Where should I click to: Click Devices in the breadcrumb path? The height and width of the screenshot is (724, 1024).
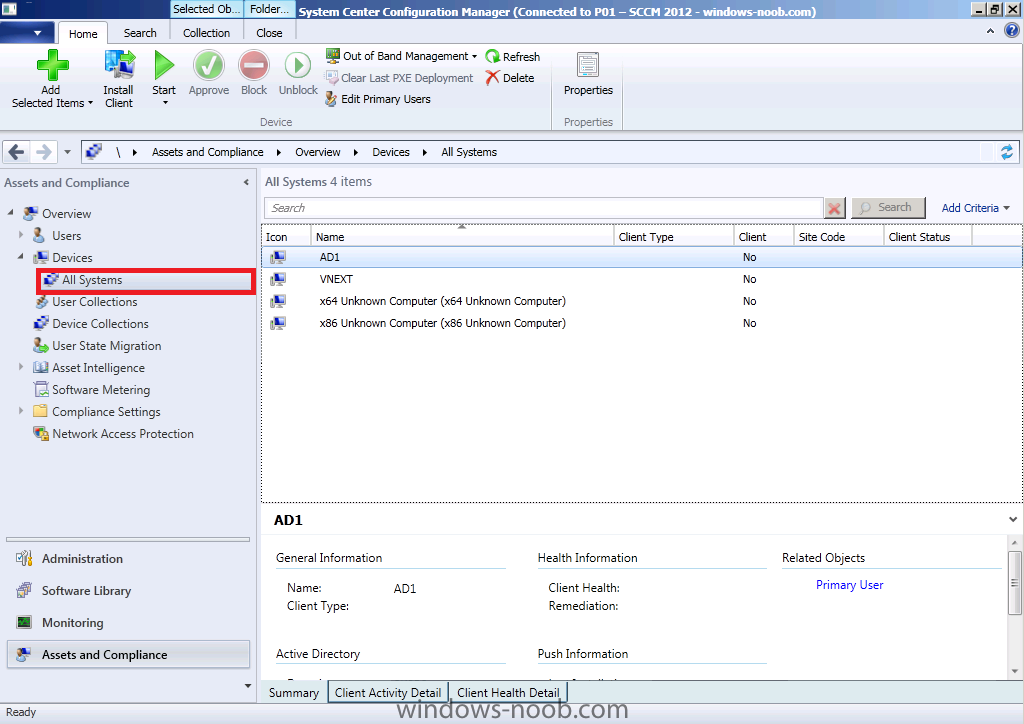[391, 152]
